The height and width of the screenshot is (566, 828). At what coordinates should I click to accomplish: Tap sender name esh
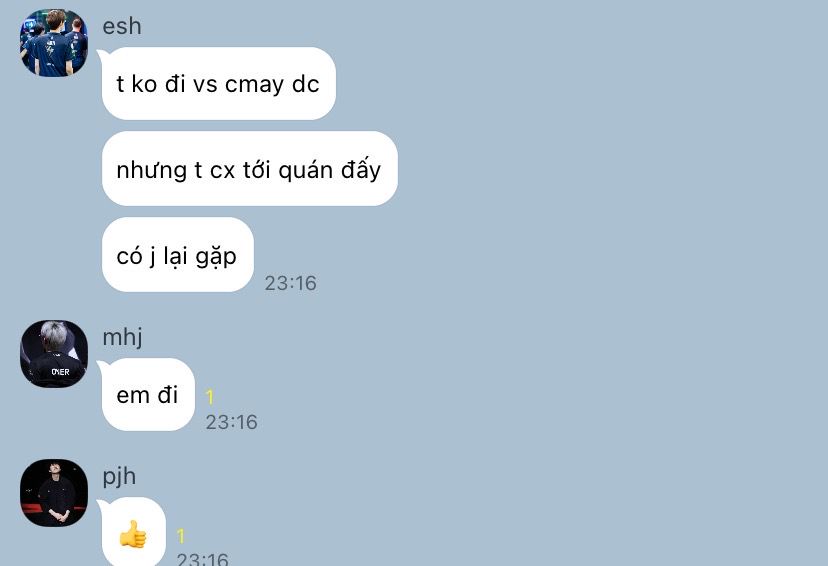[x=122, y=26]
